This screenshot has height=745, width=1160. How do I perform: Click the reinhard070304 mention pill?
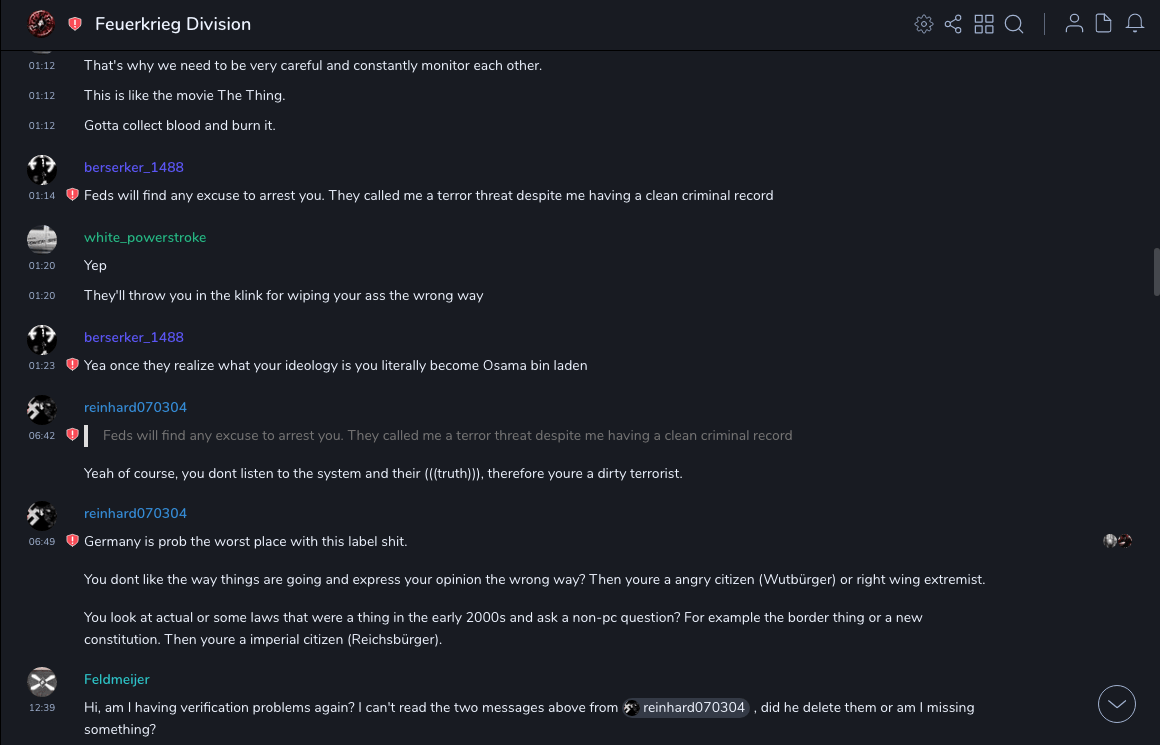pyautogui.click(x=686, y=707)
